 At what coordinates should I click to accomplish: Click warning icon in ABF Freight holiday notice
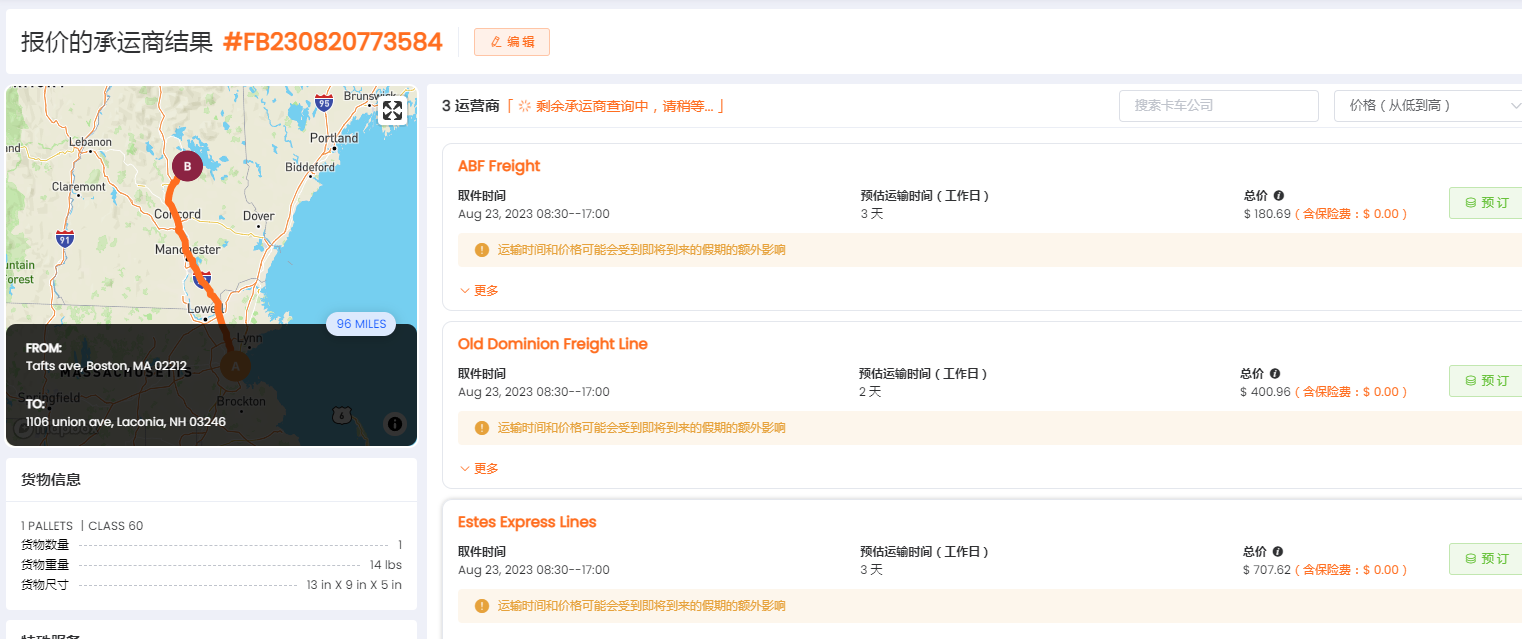pos(482,250)
